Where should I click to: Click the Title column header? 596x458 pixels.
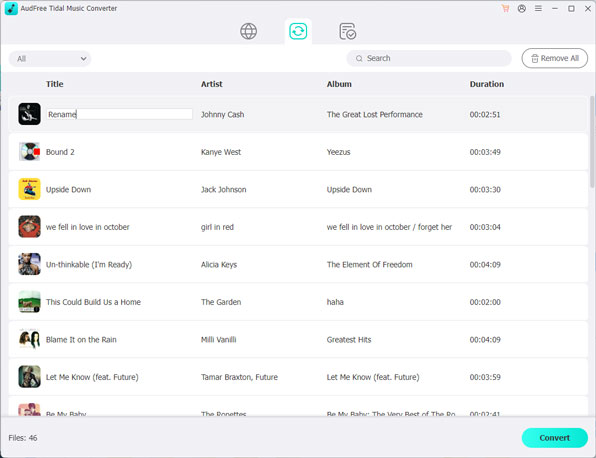coord(55,84)
